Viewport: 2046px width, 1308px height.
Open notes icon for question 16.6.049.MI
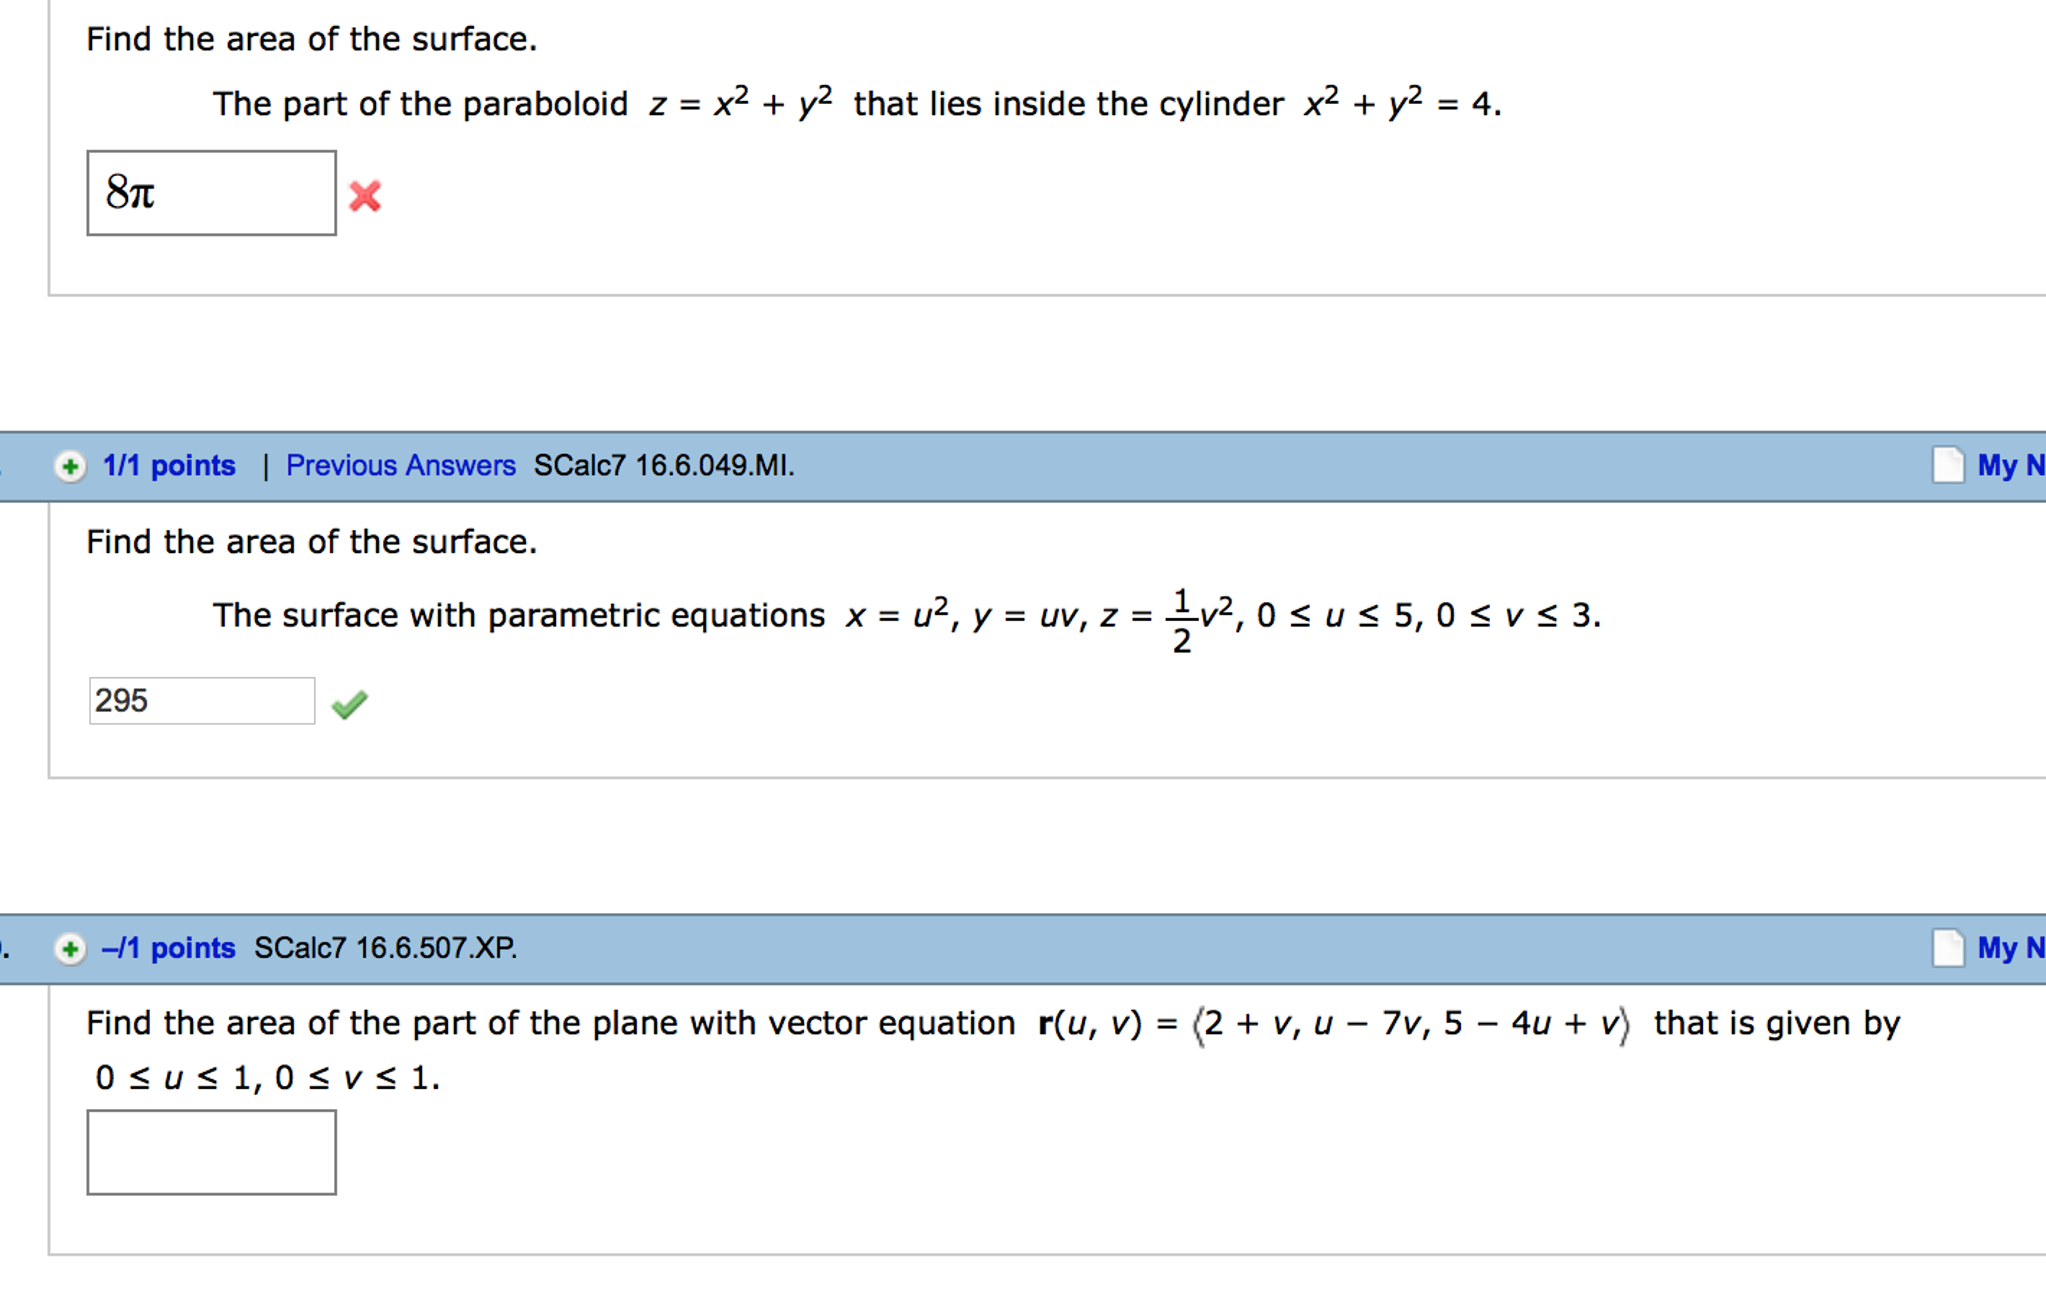1948,465
